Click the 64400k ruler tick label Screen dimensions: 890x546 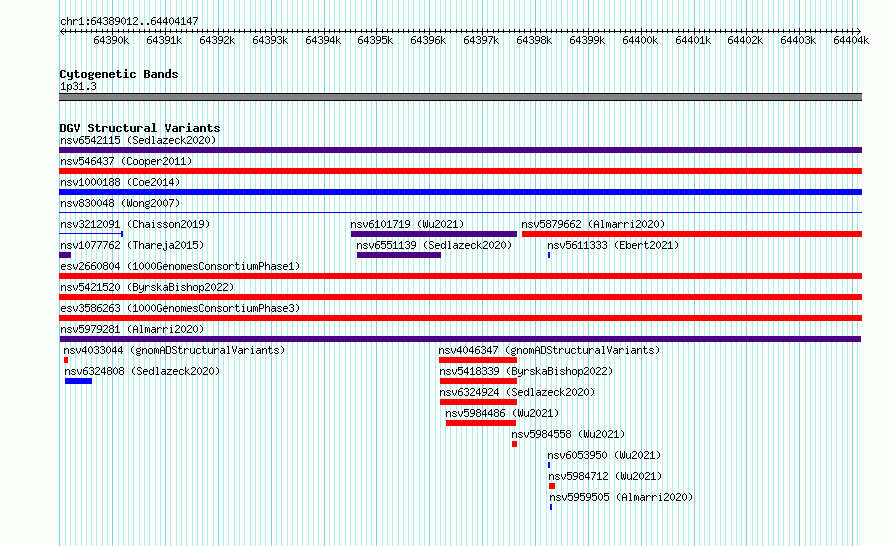point(640,40)
